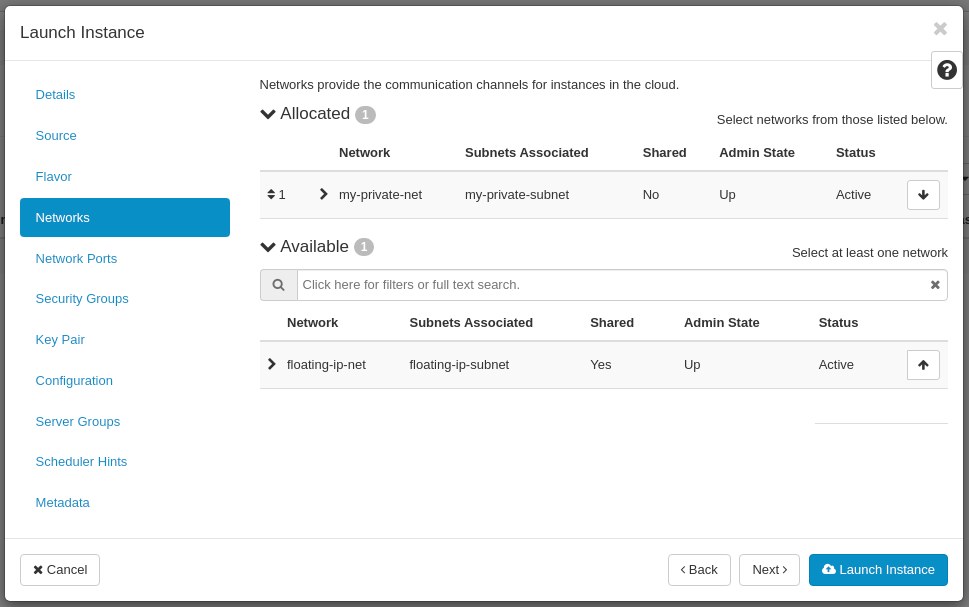Click the reorder handle beside my-private-net
Viewport: 969px width, 607px height.
(x=272, y=194)
